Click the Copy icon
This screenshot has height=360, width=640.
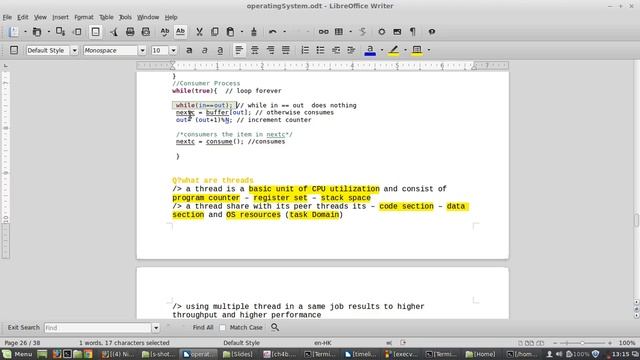pyautogui.click(x=215, y=32)
